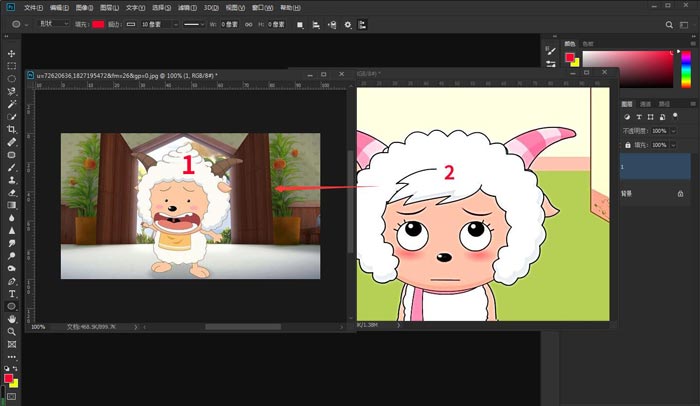Screen dimensions: 700x406
Task: Select the Horizontal Type tool
Action: click(x=12, y=294)
